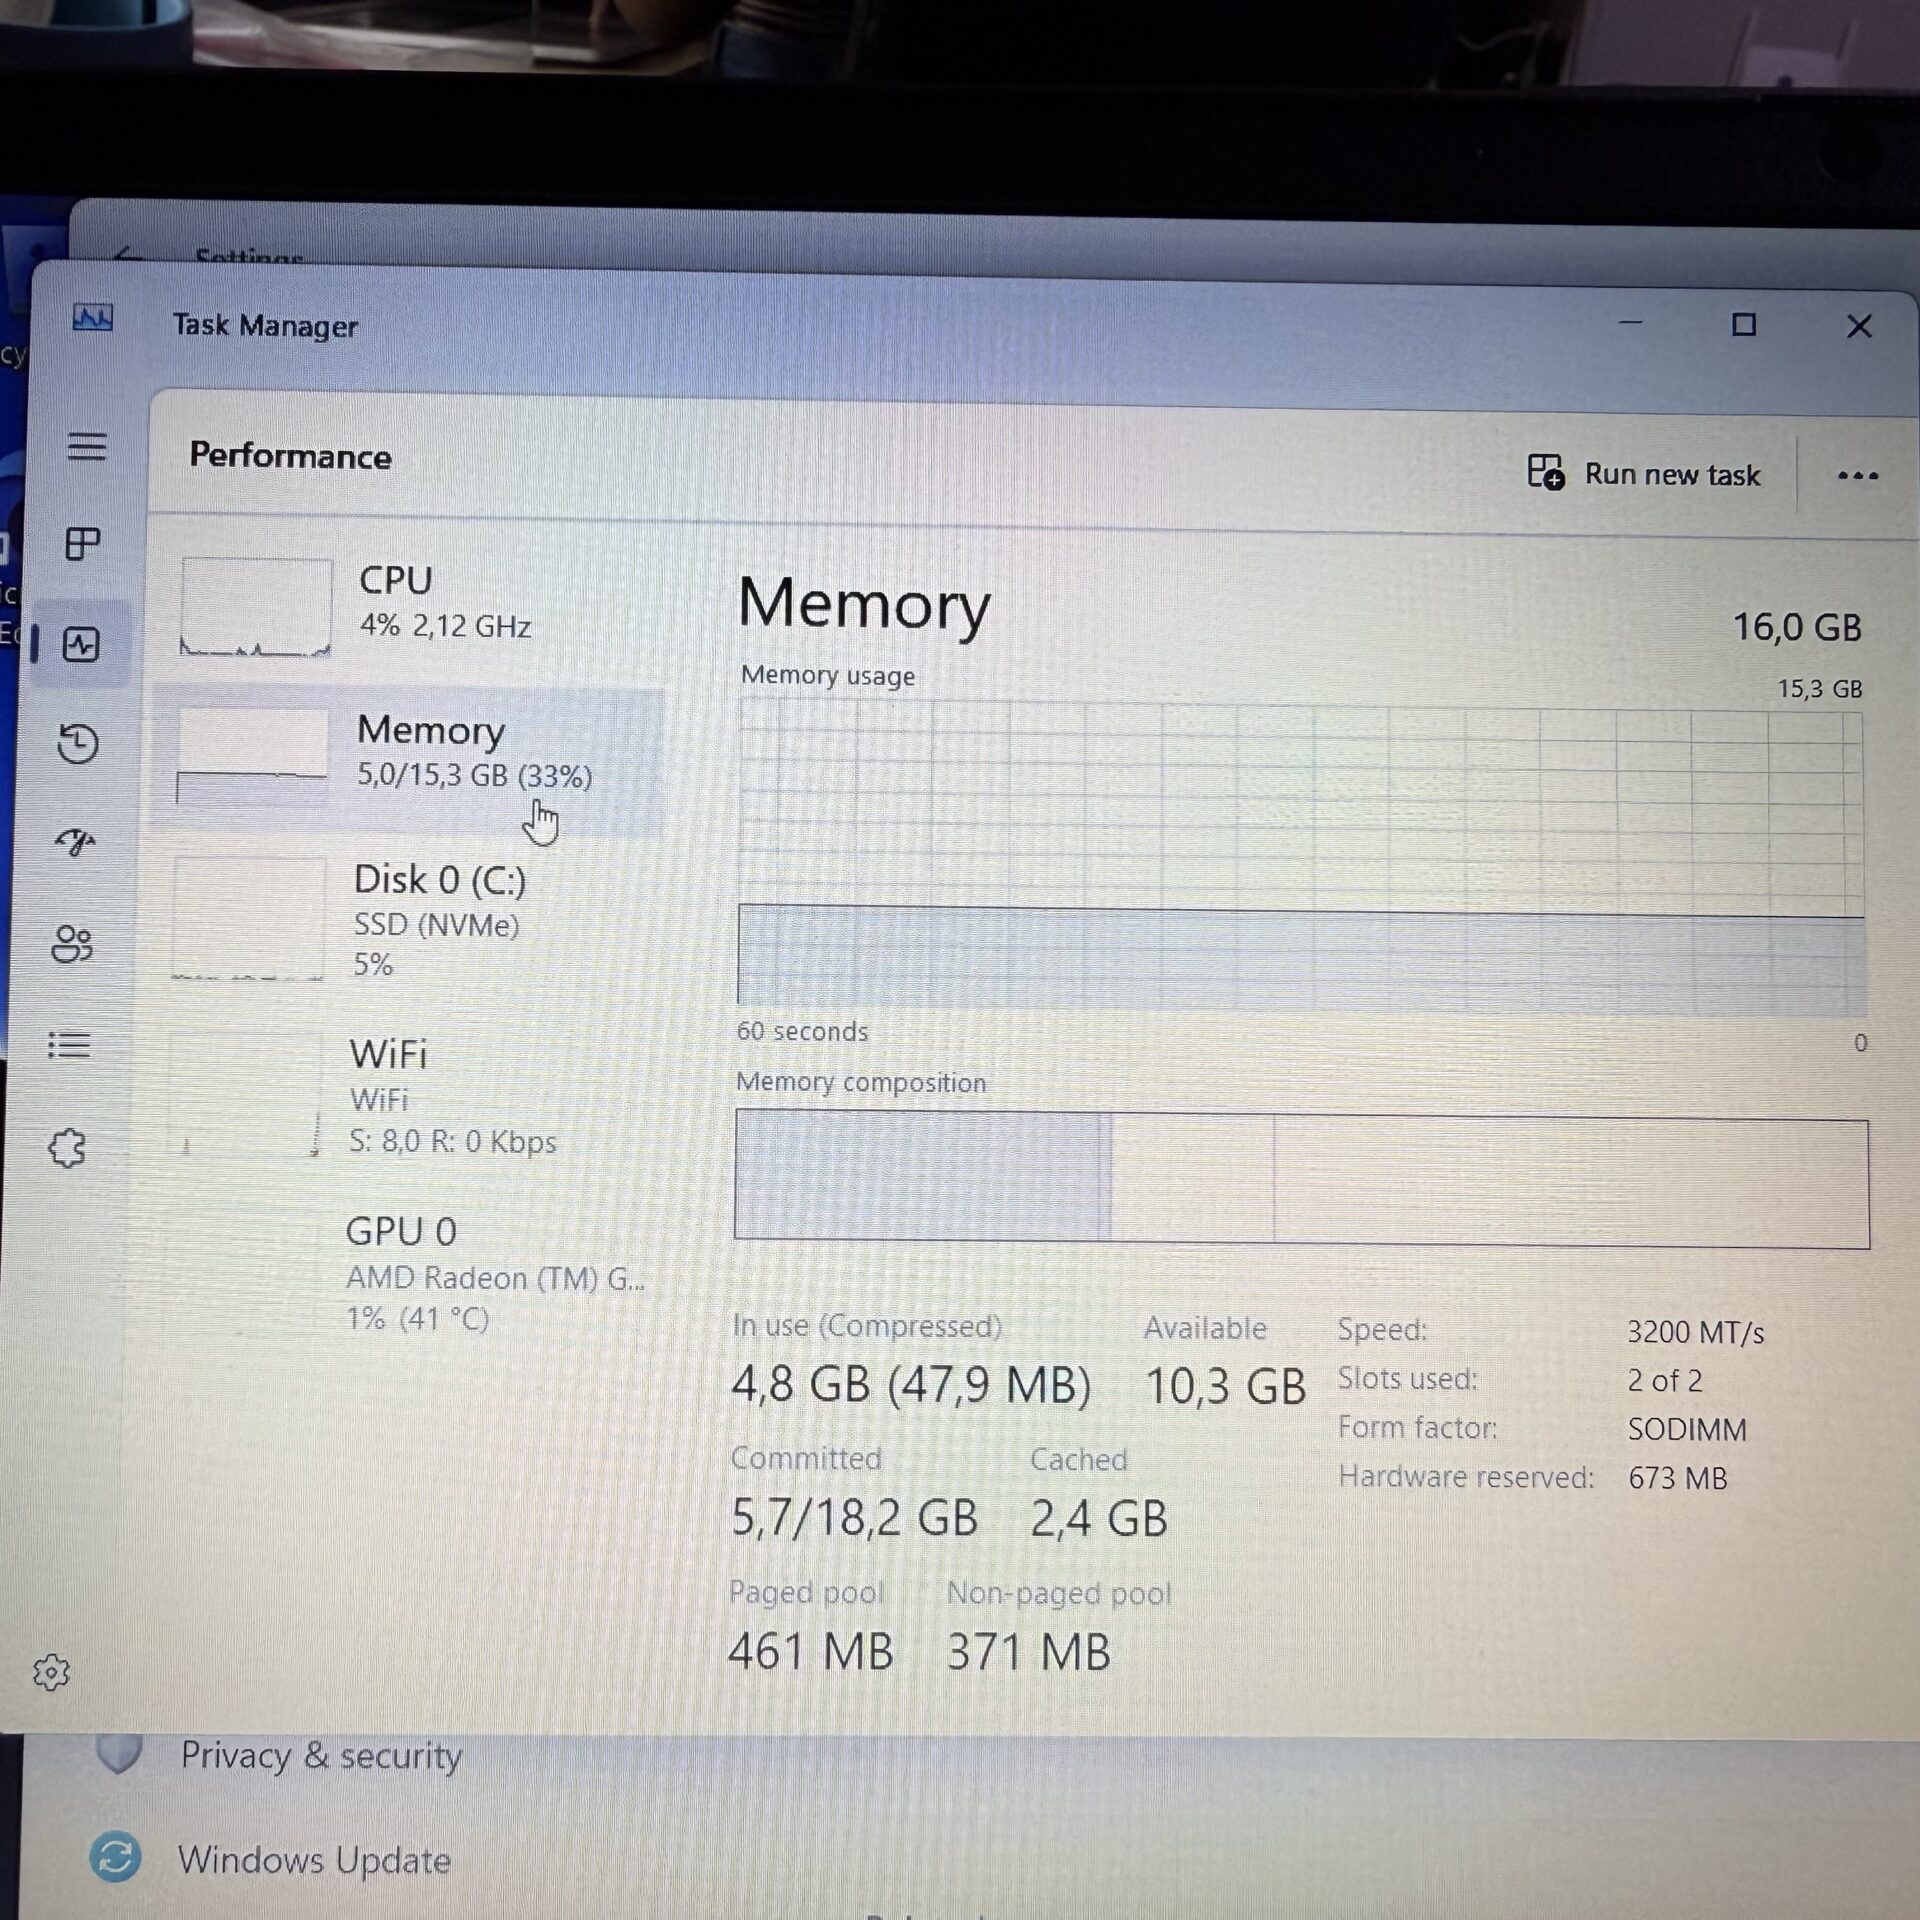Open the hamburger navigation menu
Viewport: 1920px width, 1920px height.
(x=86, y=446)
